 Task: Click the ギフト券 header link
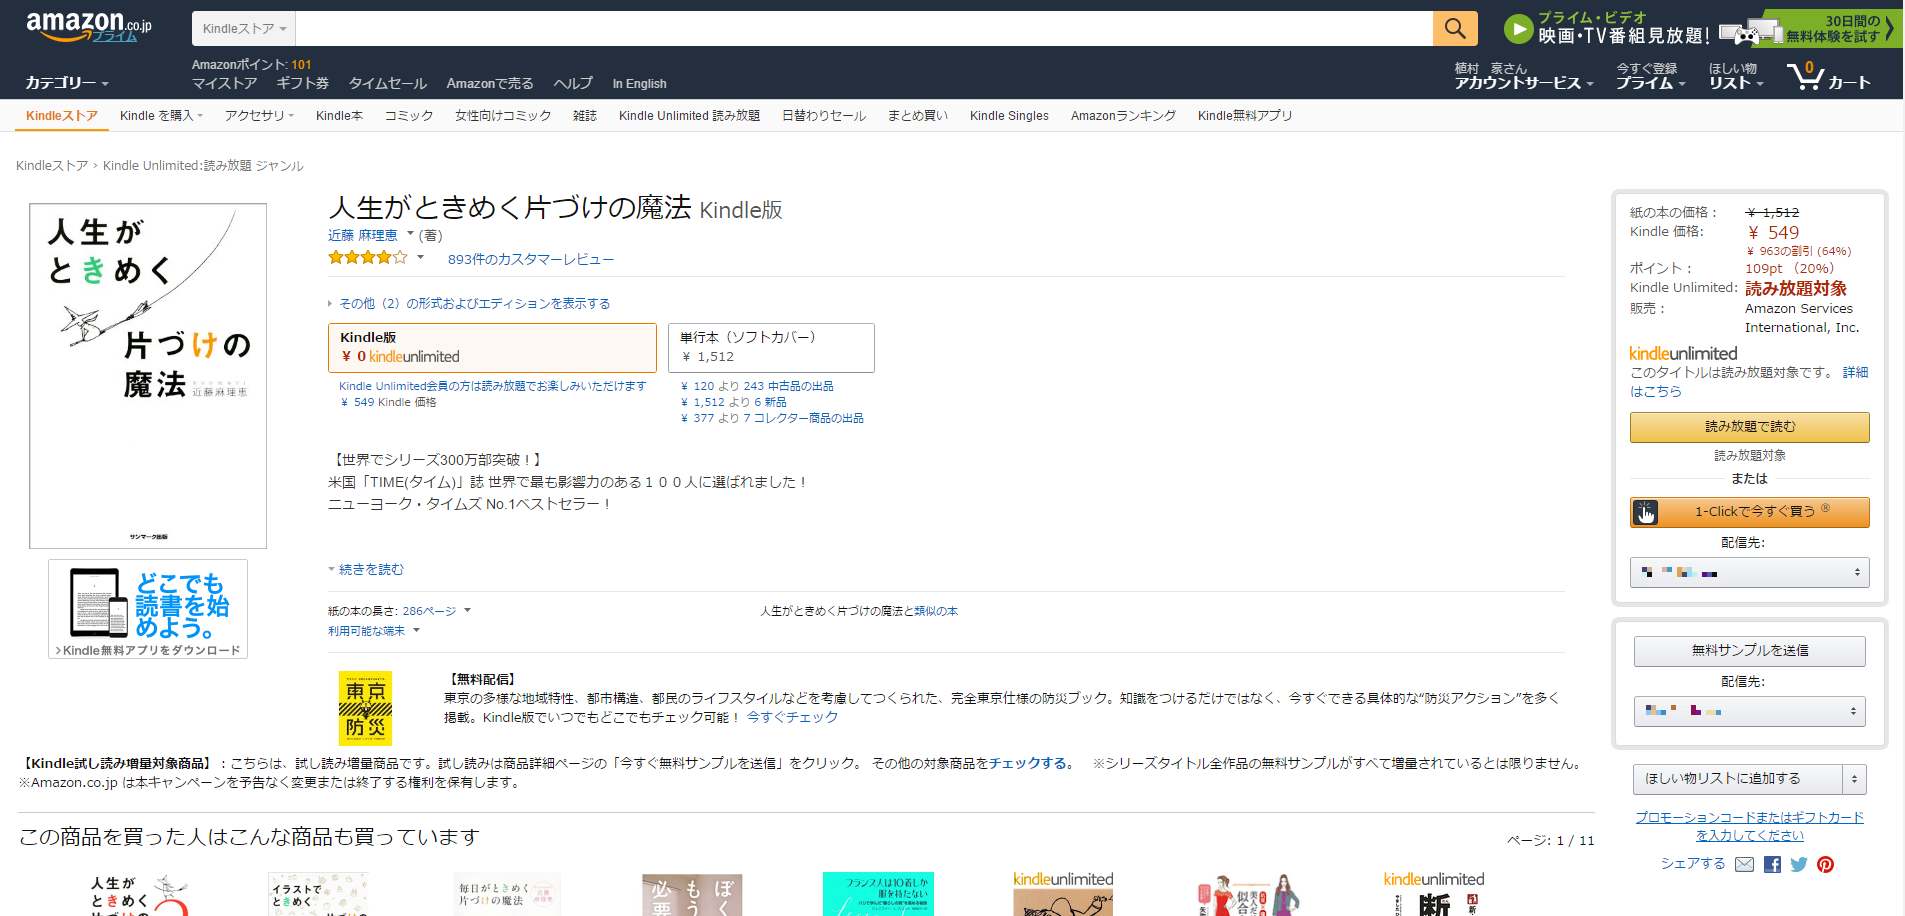pos(303,84)
